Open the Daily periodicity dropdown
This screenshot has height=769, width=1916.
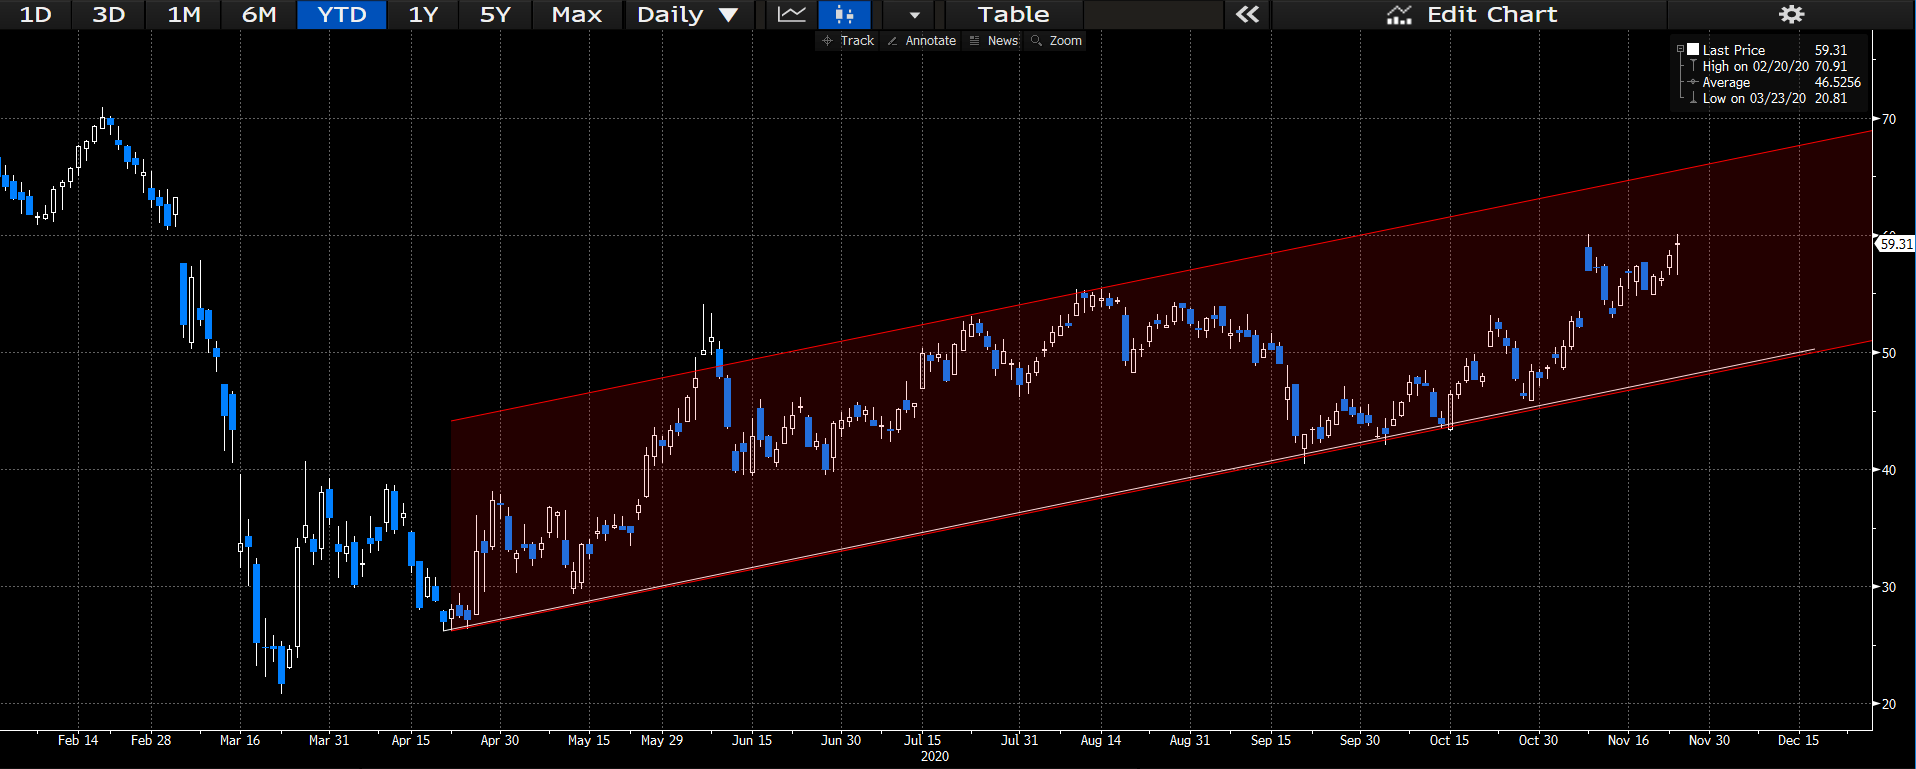pyautogui.click(x=687, y=14)
